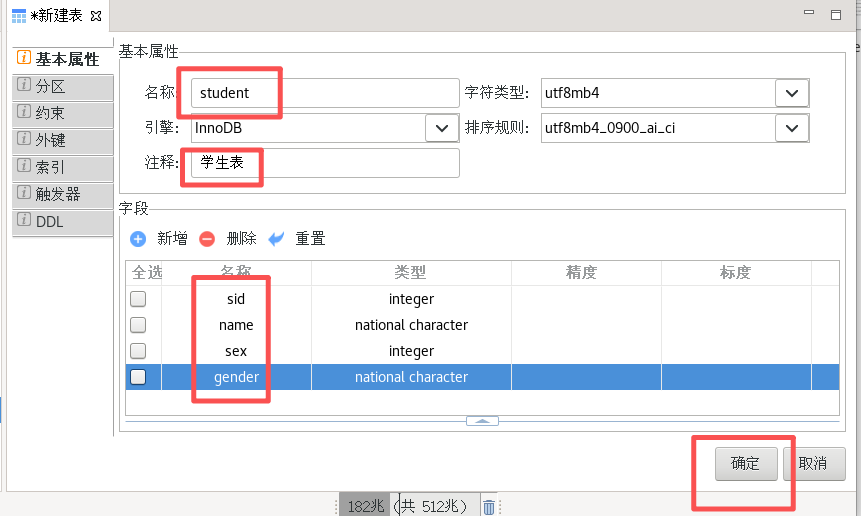The height and width of the screenshot is (516, 861).
Task: Click the red minus 删除 icon
Action: [207, 239]
